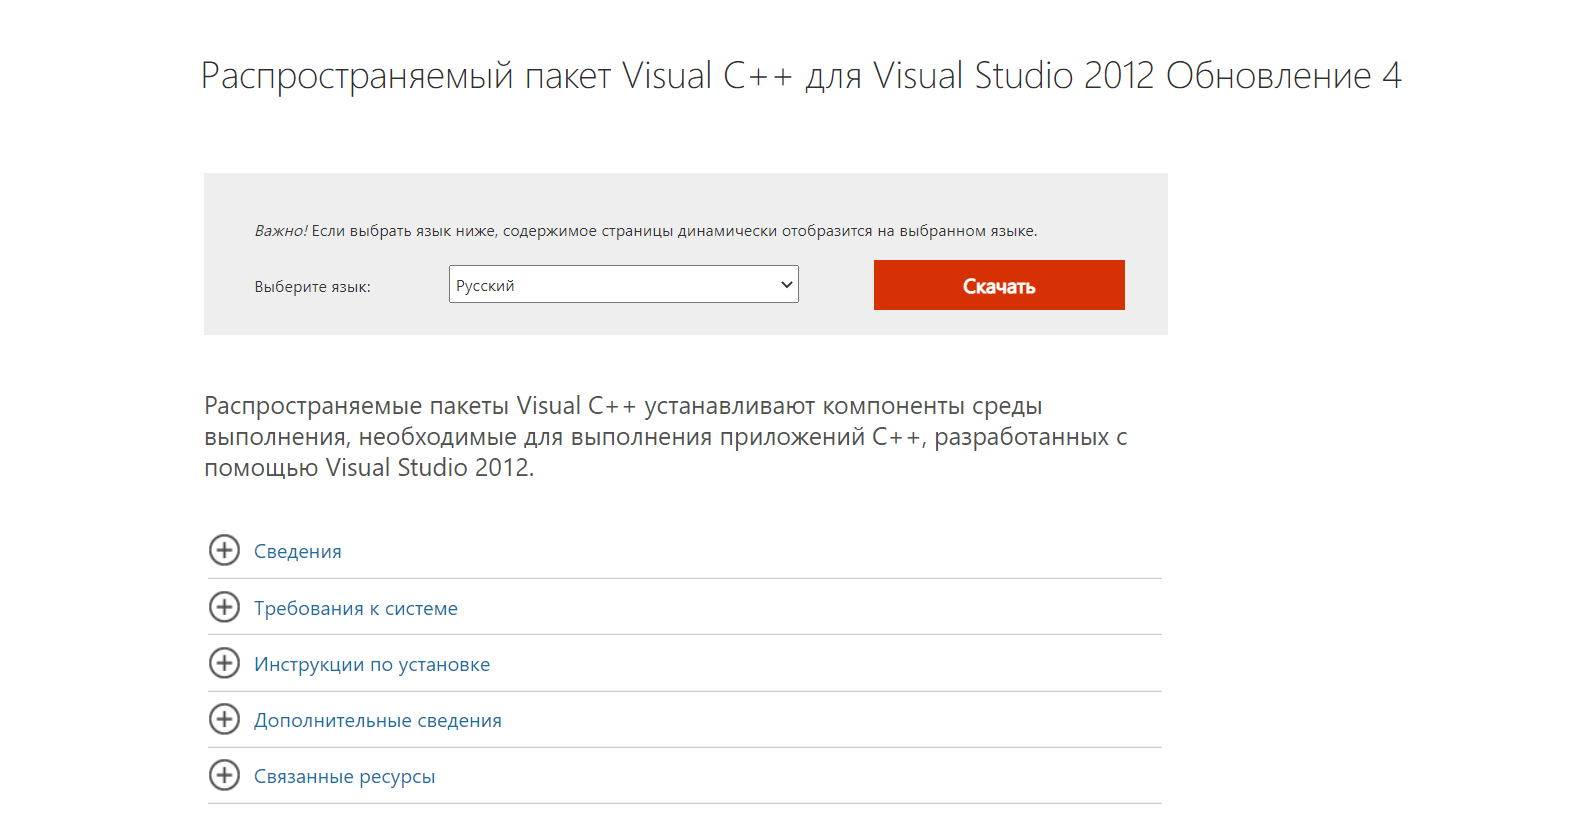Image resolution: width=1590 pixels, height=837 pixels.
Task: Click the plus icon beside Инструкции по установке
Action: click(224, 663)
